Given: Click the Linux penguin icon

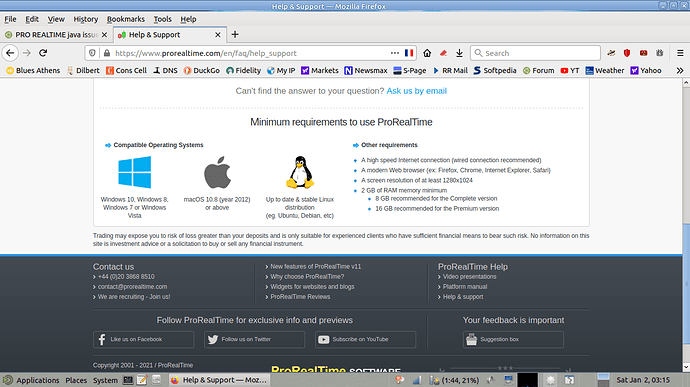Looking at the screenshot, I should click(300, 172).
